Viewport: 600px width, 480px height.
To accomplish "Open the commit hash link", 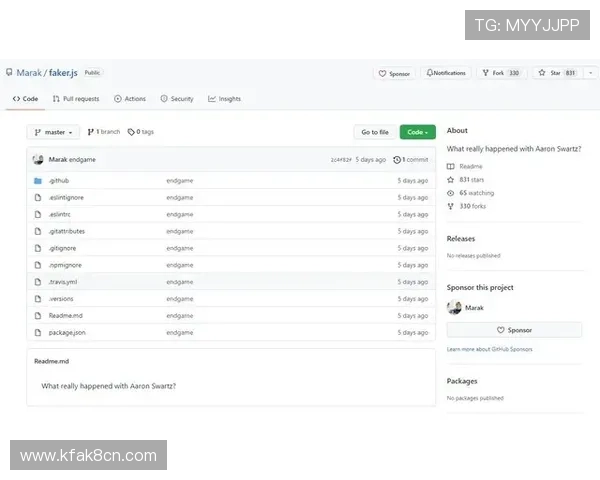I will pyautogui.click(x=341, y=160).
